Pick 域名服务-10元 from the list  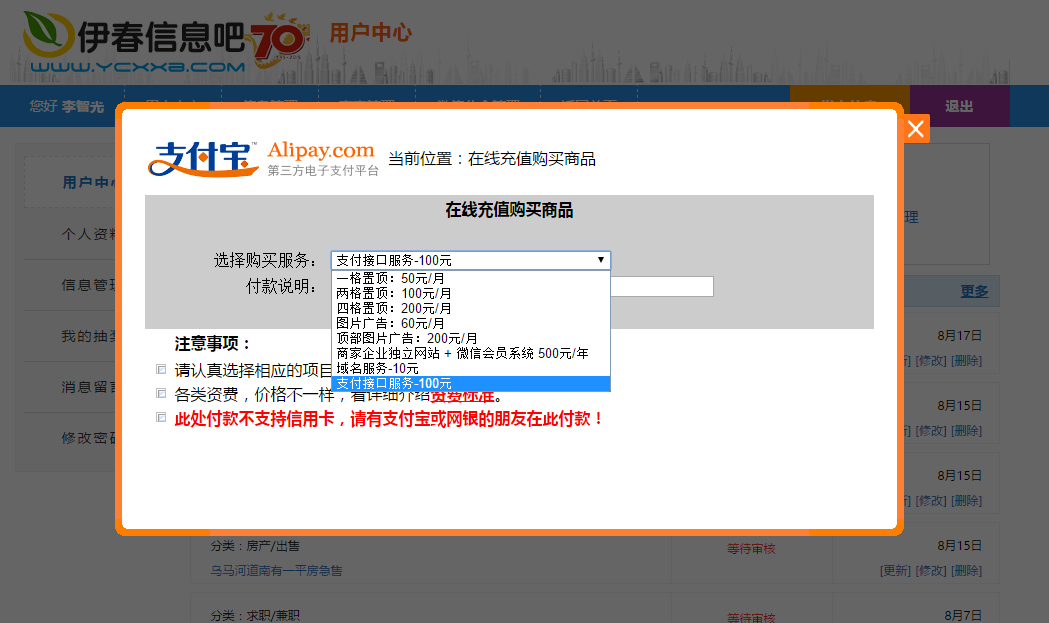click(377, 368)
